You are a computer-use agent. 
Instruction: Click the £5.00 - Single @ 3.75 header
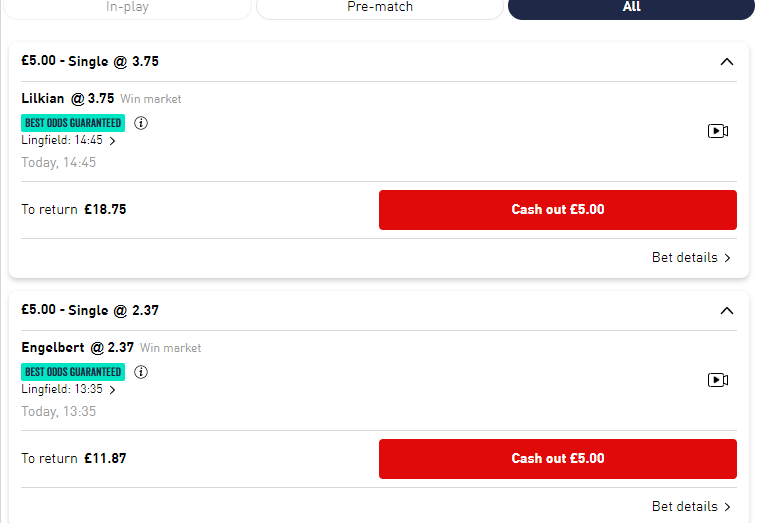(90, 61)
